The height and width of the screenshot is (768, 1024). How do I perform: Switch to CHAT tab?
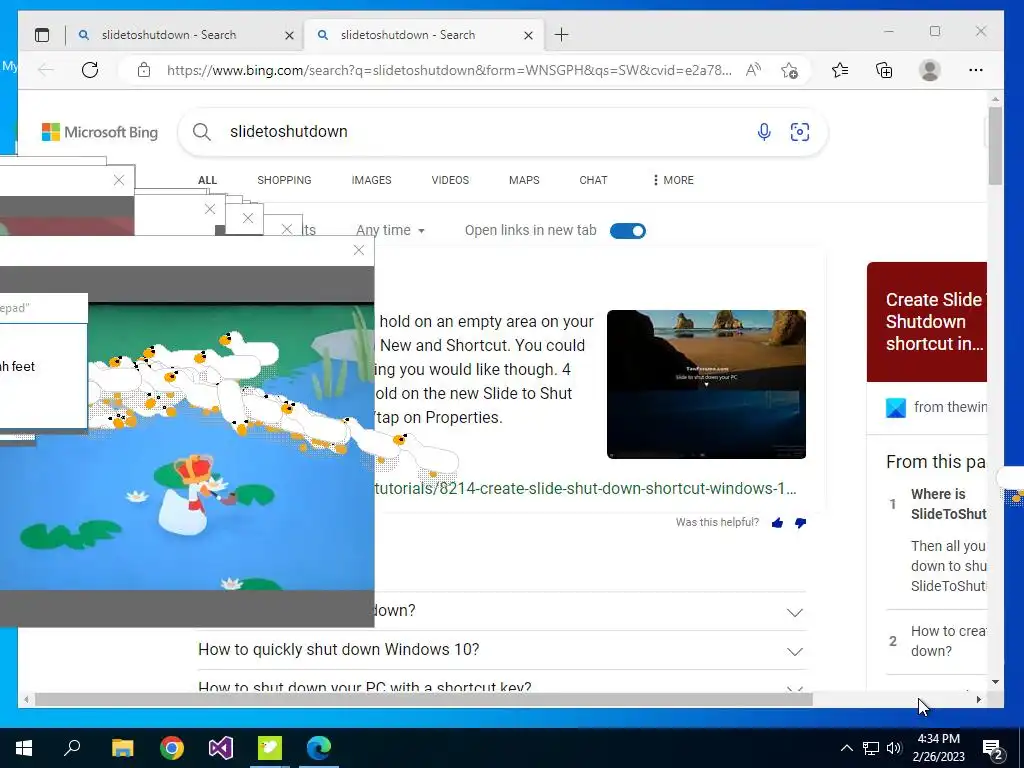point(593,180)
